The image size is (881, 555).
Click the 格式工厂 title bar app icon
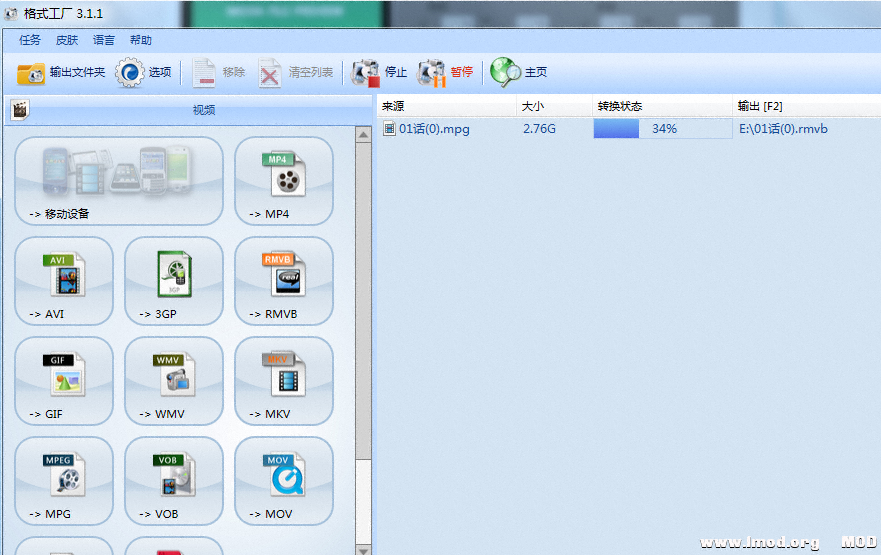[x=11, y=13]
